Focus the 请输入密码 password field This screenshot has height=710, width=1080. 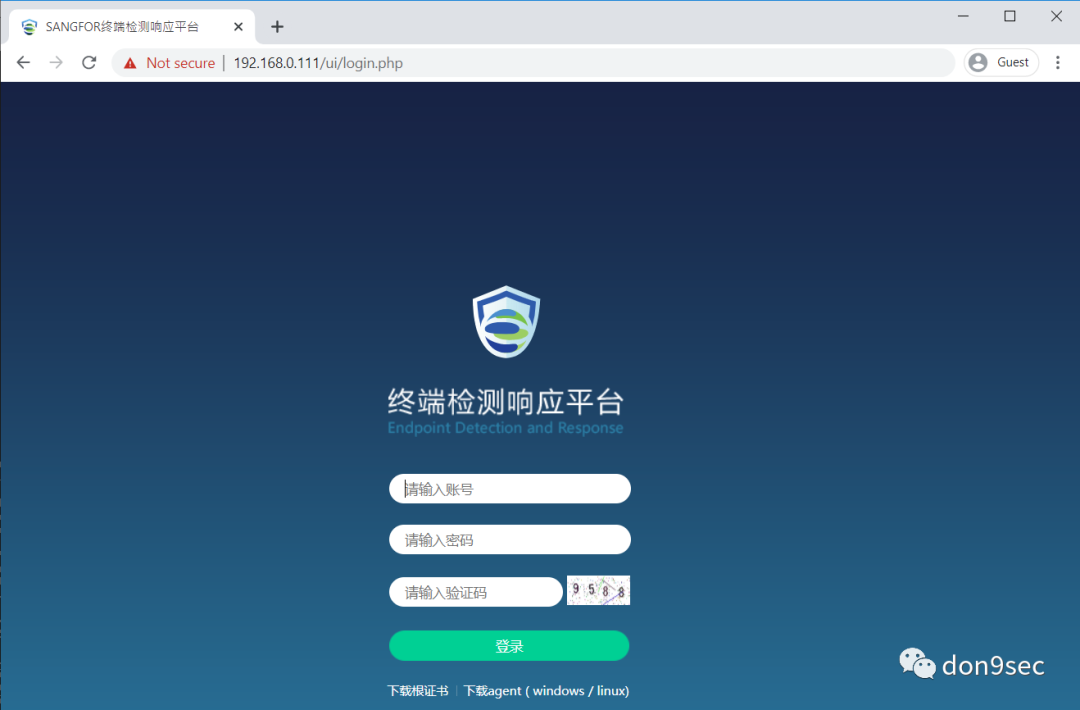pos(510,540)
